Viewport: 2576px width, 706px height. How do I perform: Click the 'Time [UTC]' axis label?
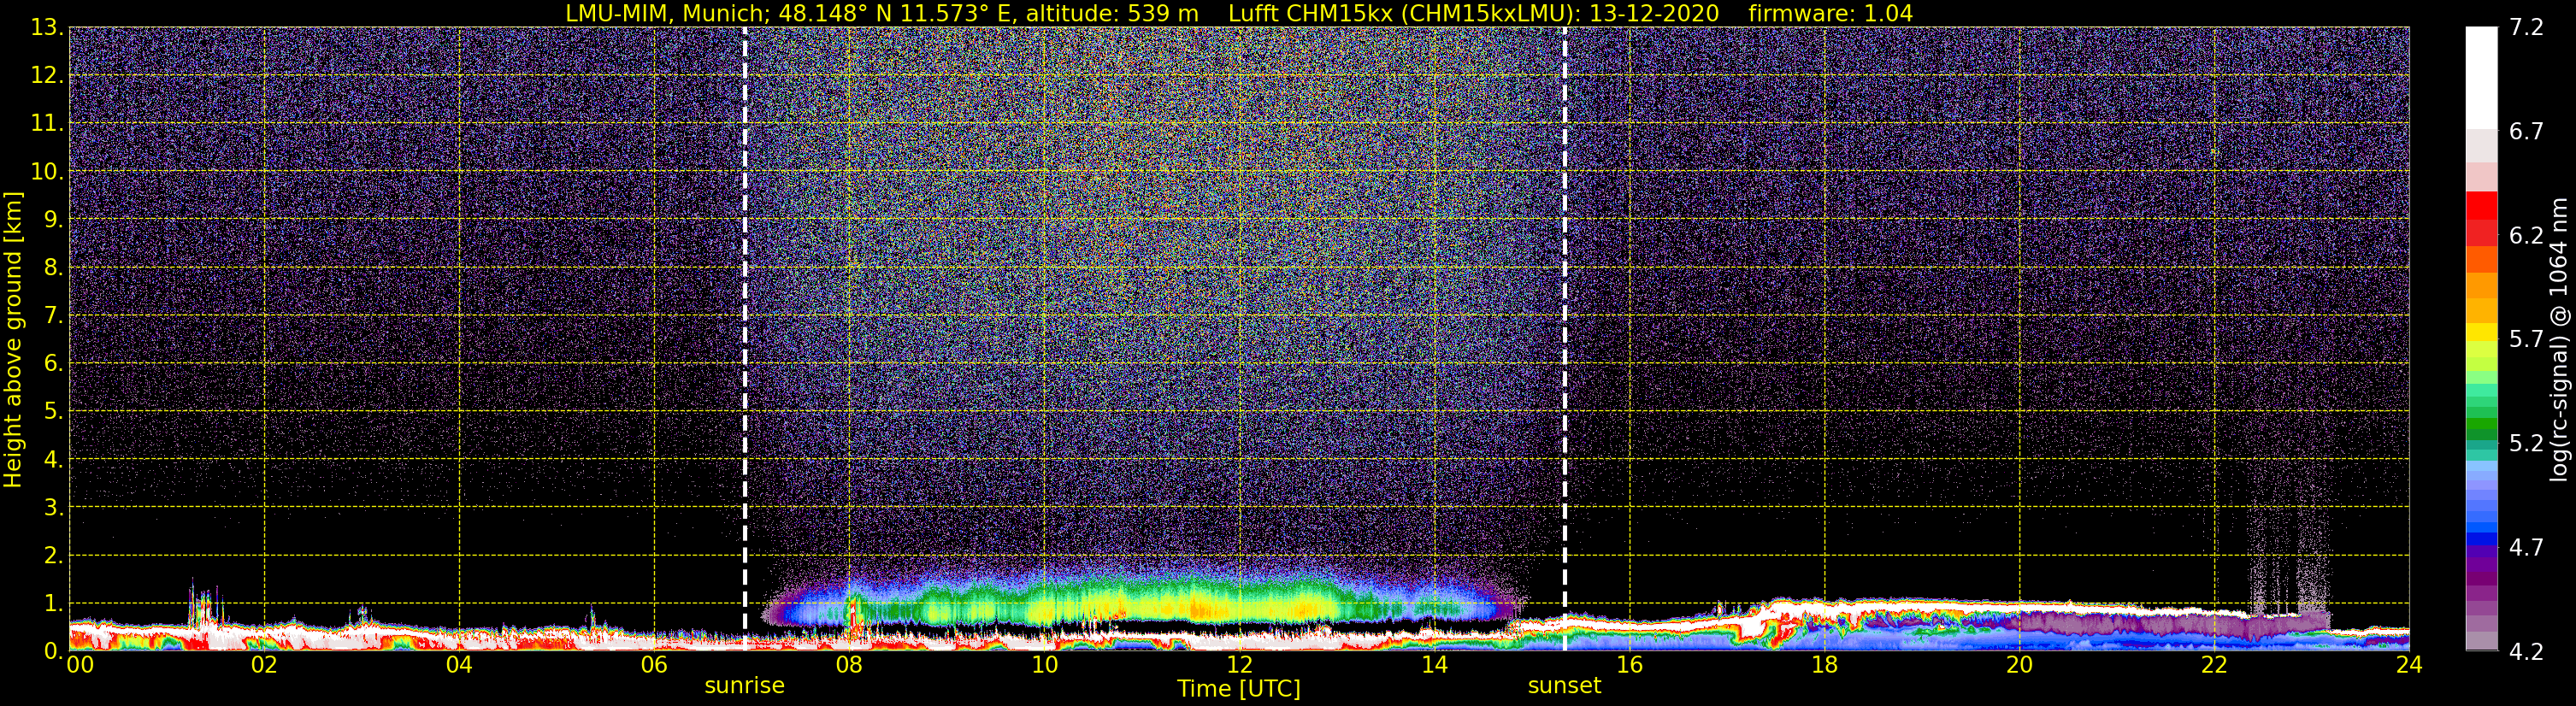click(x=1239, y=688)
